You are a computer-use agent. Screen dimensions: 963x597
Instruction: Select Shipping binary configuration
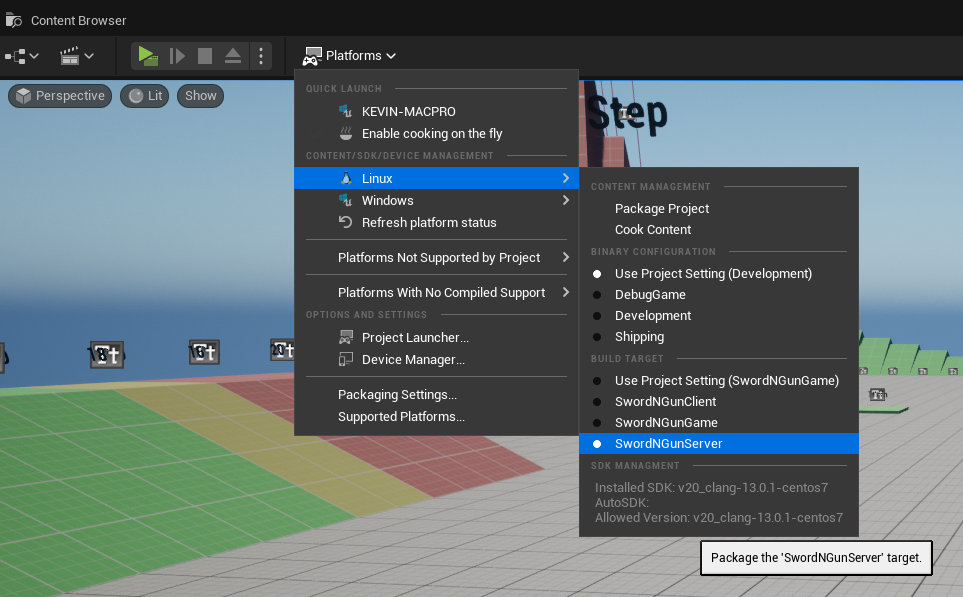[719, 337]
